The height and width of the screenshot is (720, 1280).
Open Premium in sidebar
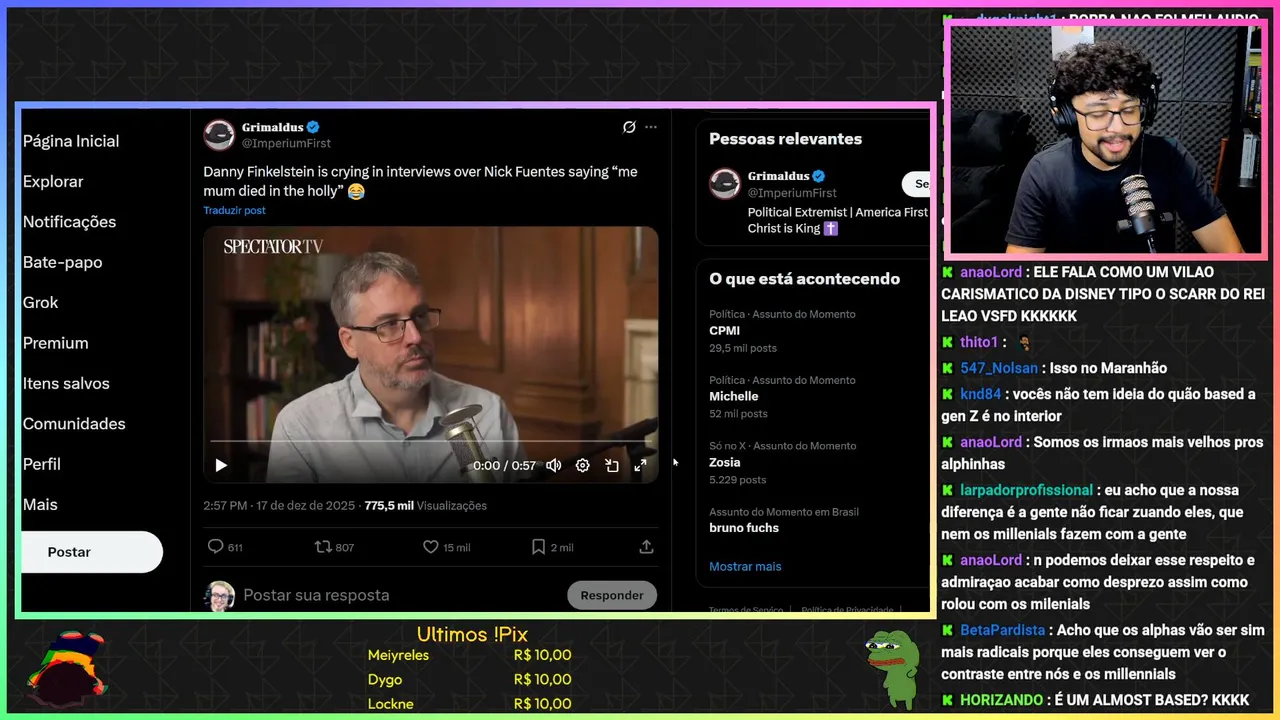point(56,343)
